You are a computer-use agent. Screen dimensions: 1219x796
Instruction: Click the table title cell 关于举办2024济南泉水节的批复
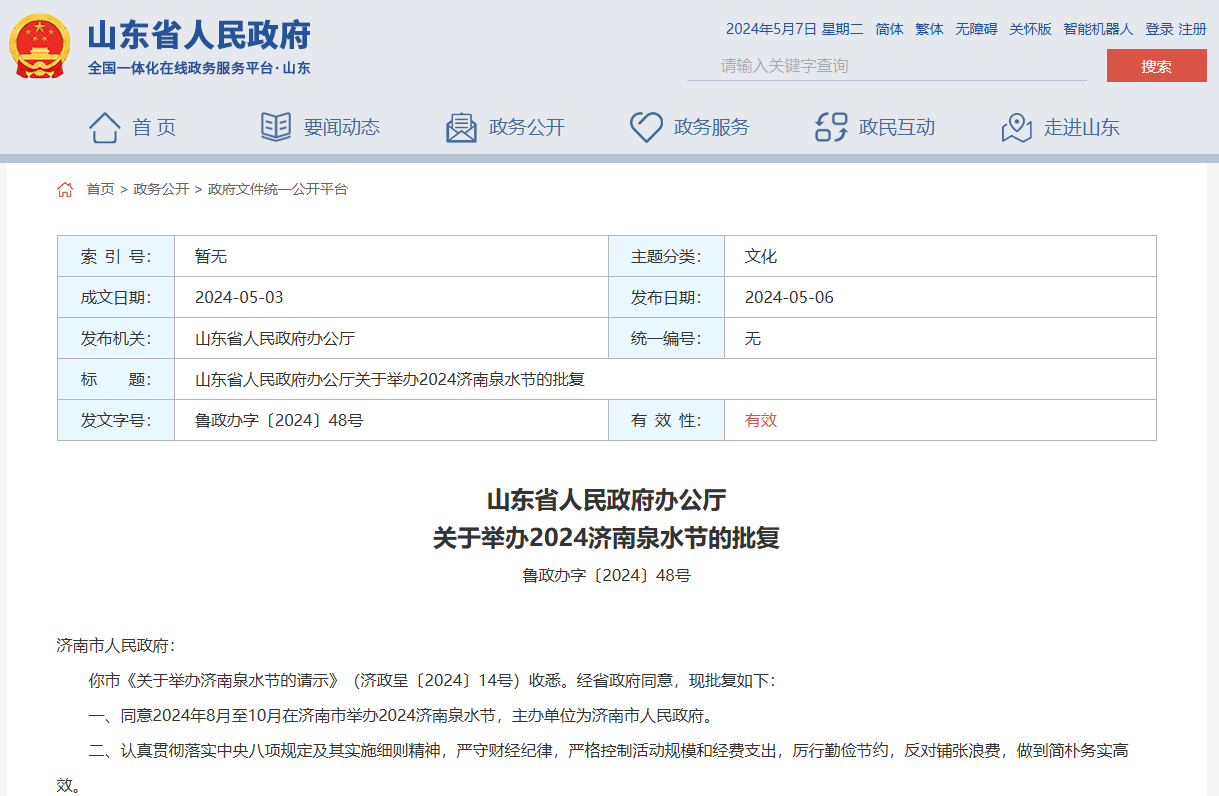tap(390, 380)
